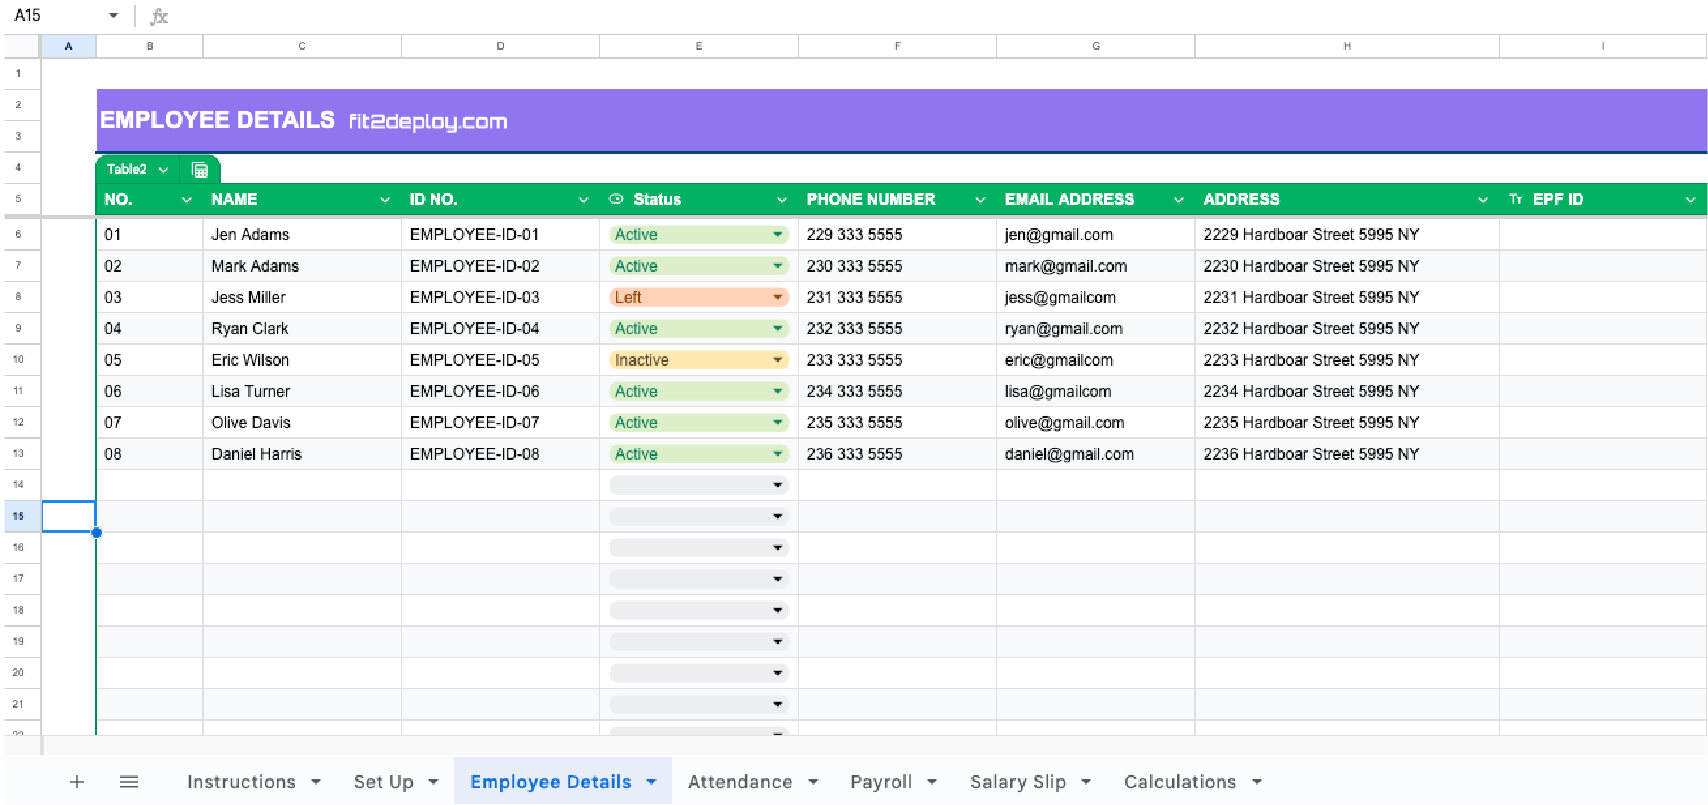The width and height of the screenshot is (1708, 805).
Task: Open the Instructions tab menu arrow
Action: (316, 782)
